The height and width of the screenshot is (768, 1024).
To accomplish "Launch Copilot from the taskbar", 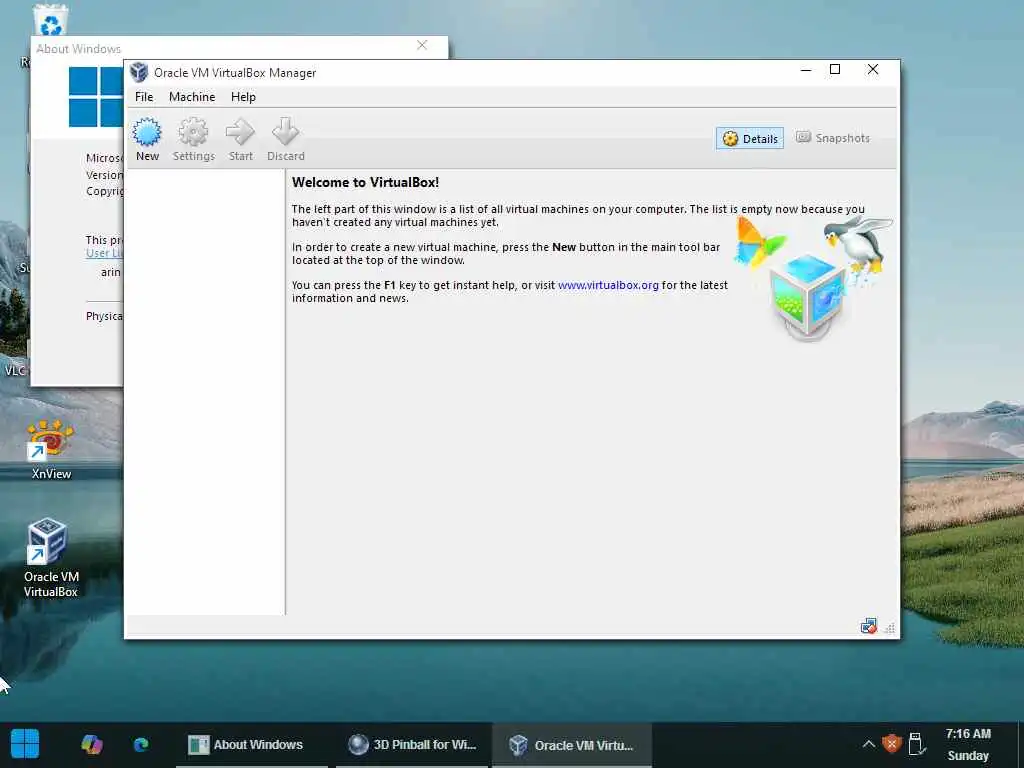I will point(91,744).
